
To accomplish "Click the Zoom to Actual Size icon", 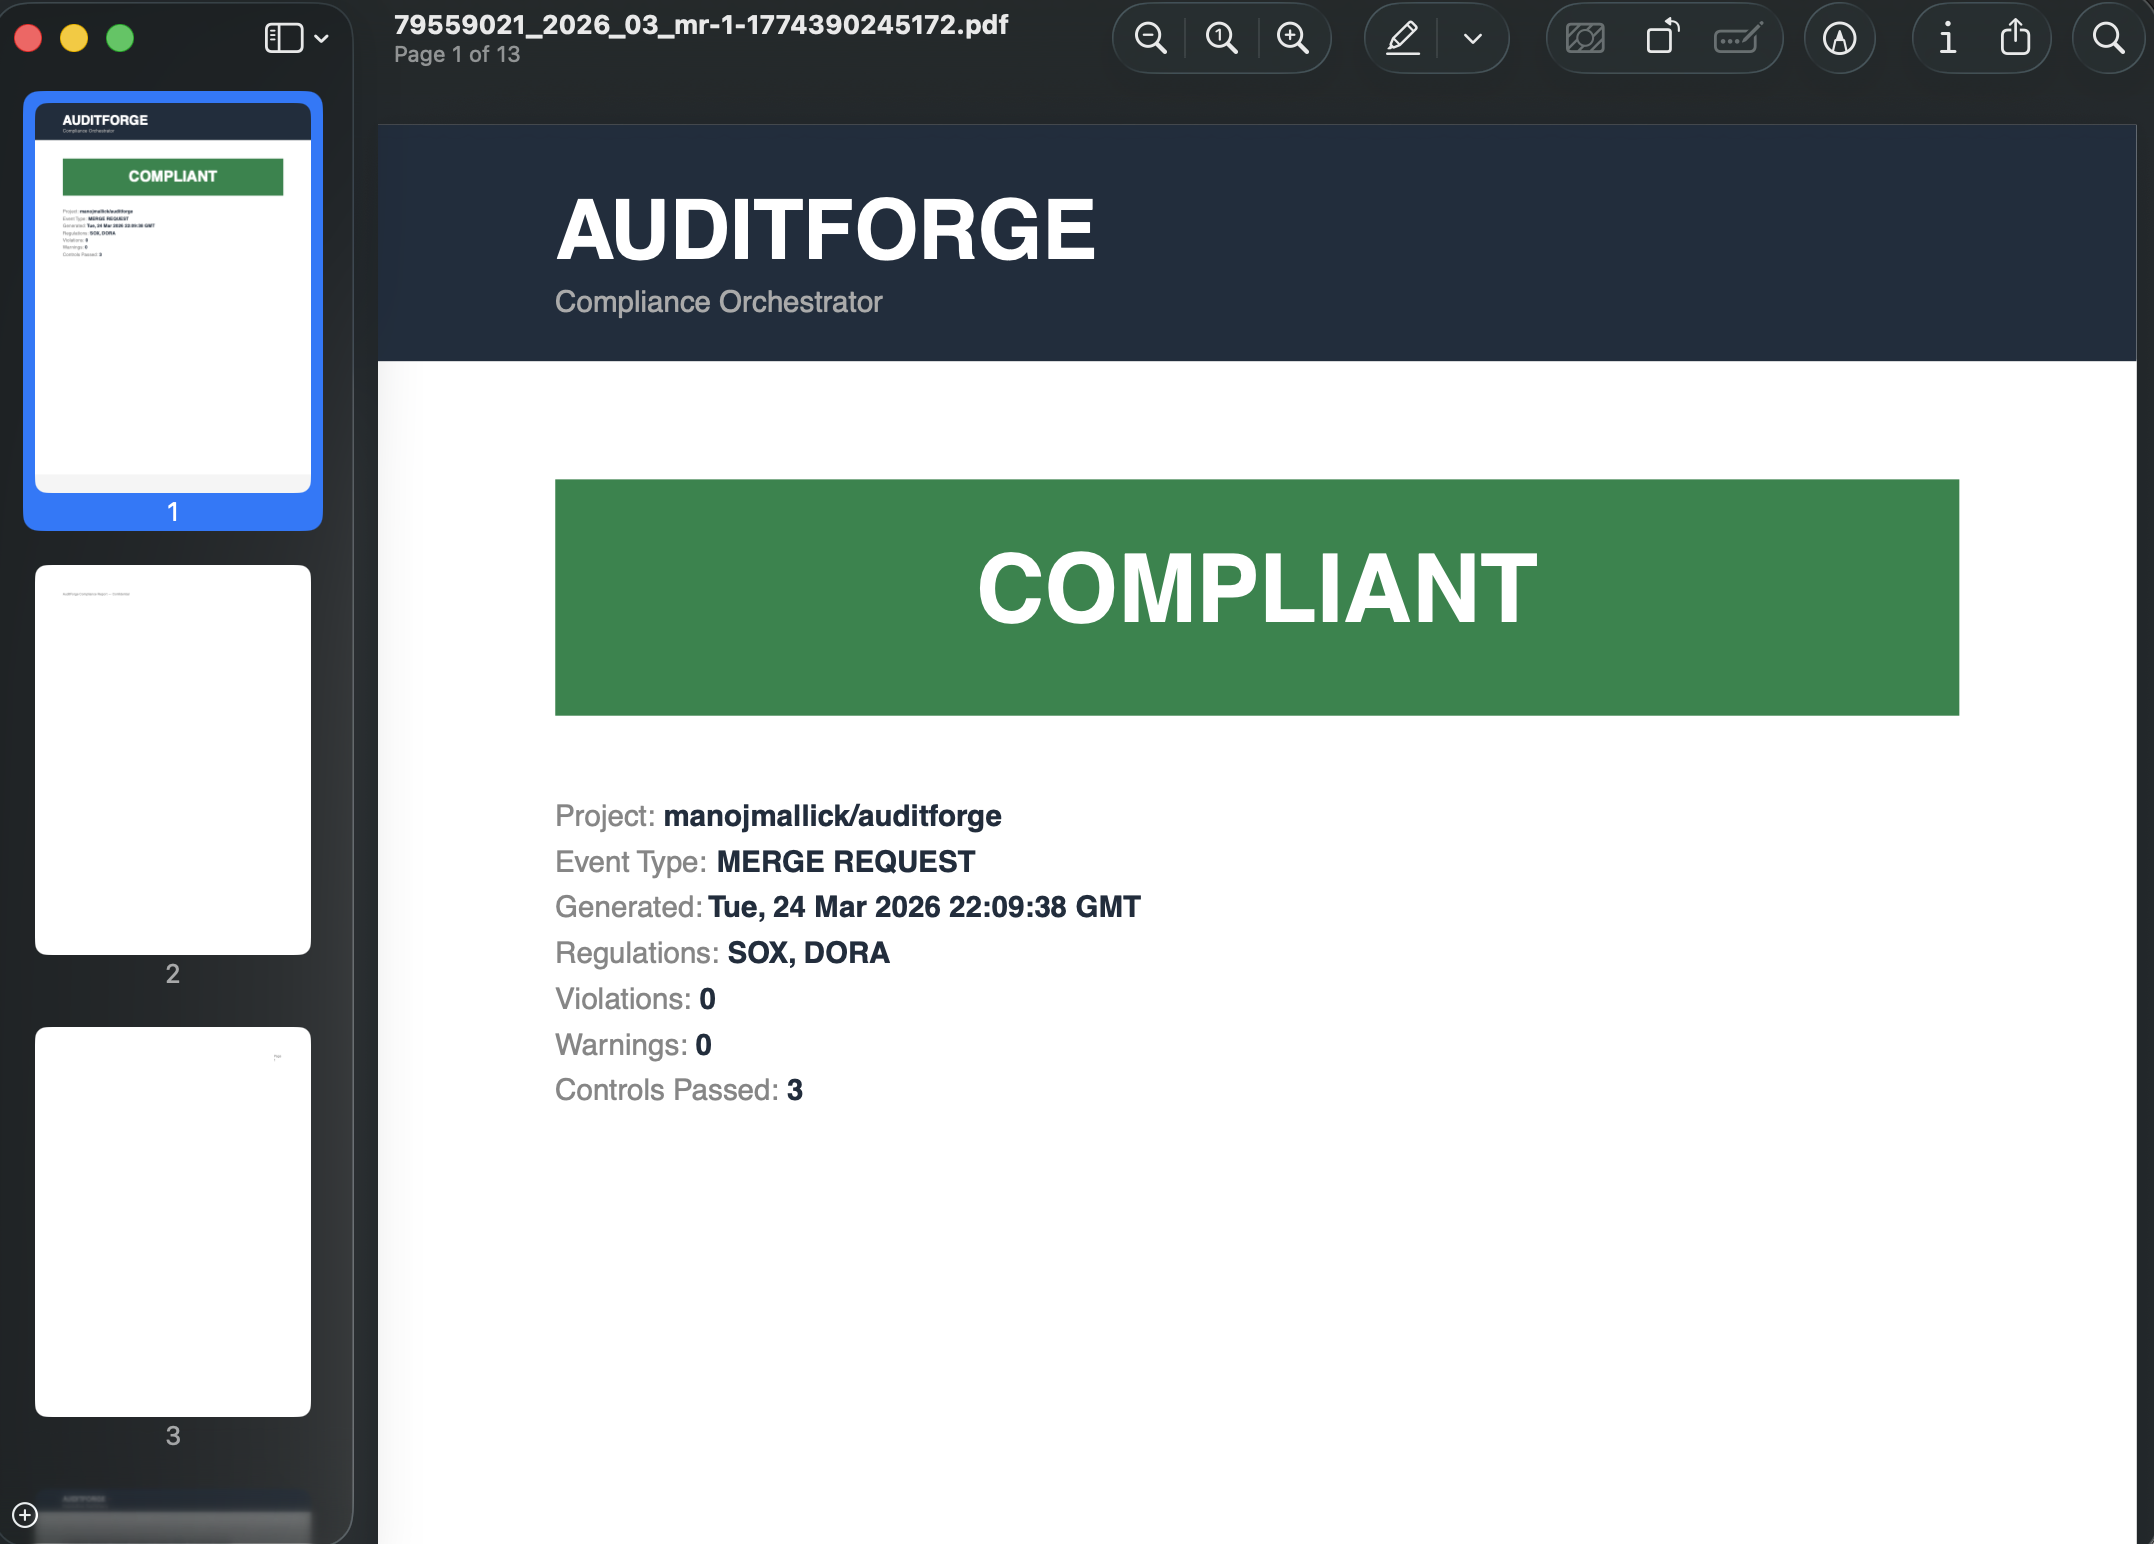I will point(1221,39).
